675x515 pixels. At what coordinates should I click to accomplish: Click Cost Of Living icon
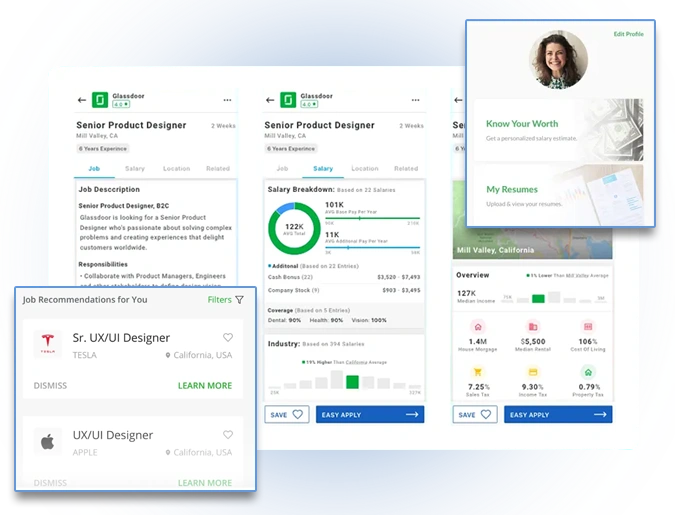(x=588, y=327)
